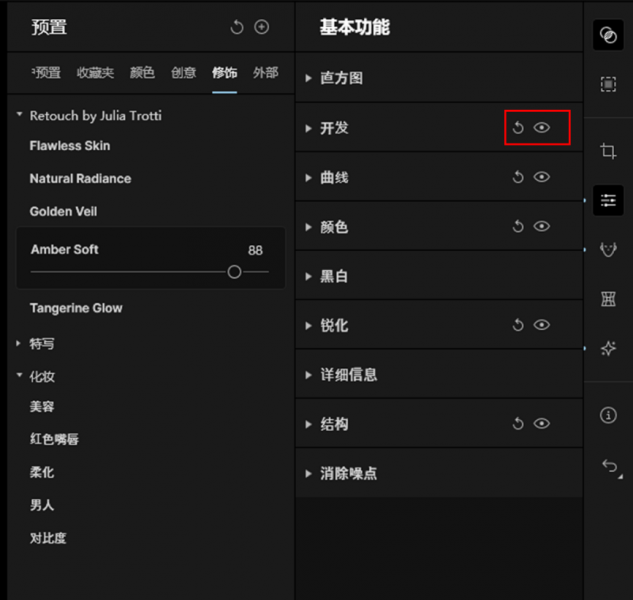Click the AI sparkle icon in sidebar
The width and height of the screenshot is (633, 600).
pyautogui.click(x=608, y=348)
